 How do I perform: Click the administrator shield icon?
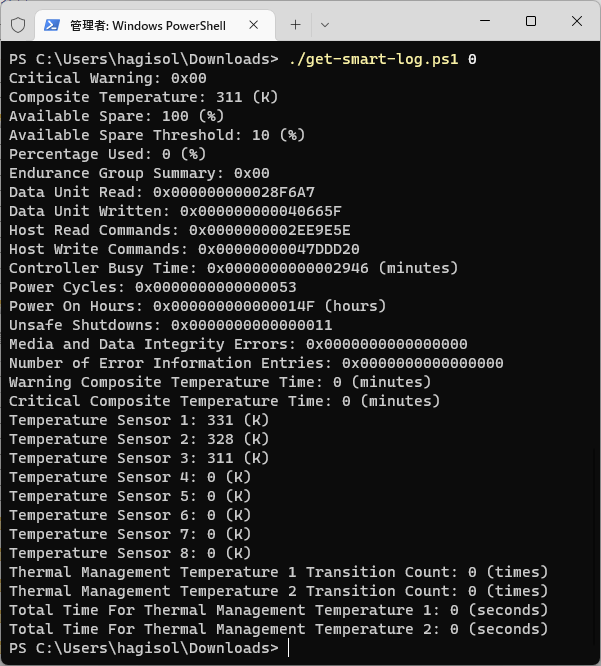[18, 25]
